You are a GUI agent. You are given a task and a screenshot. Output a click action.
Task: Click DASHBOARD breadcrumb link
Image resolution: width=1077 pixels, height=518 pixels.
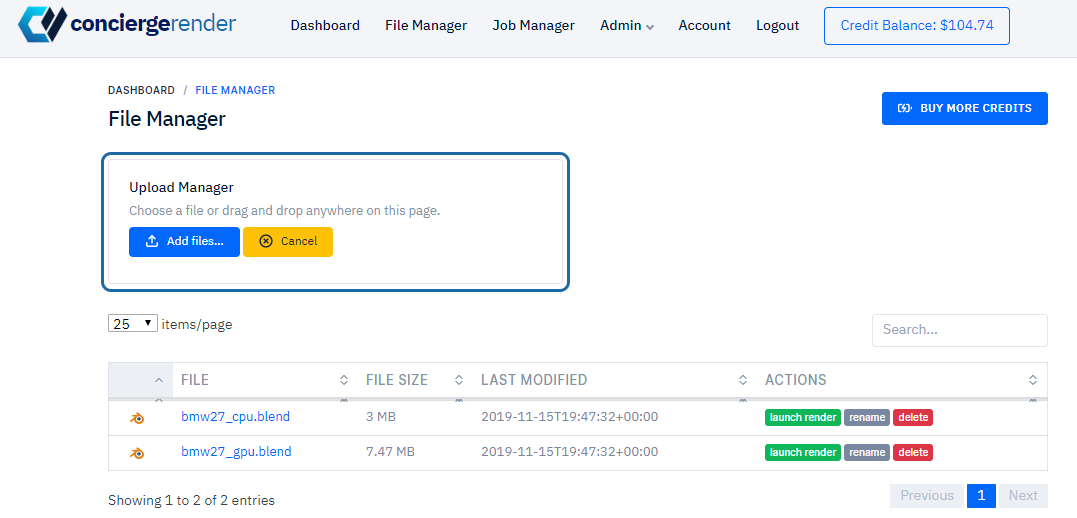tap(141, 90)
